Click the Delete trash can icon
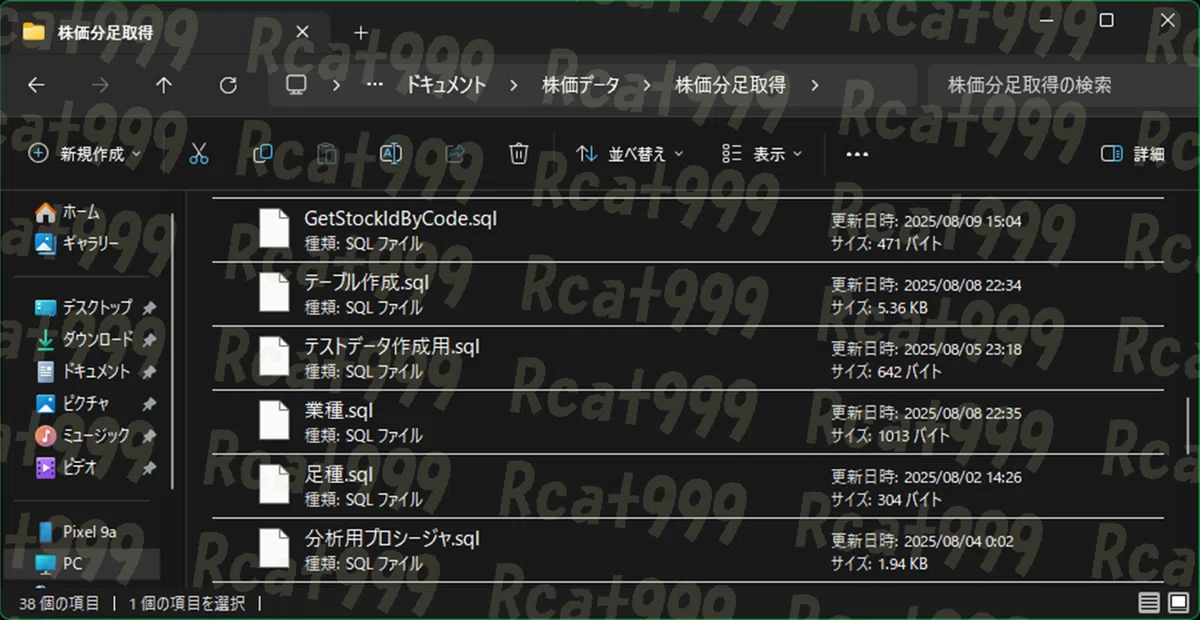 [518, 154]
